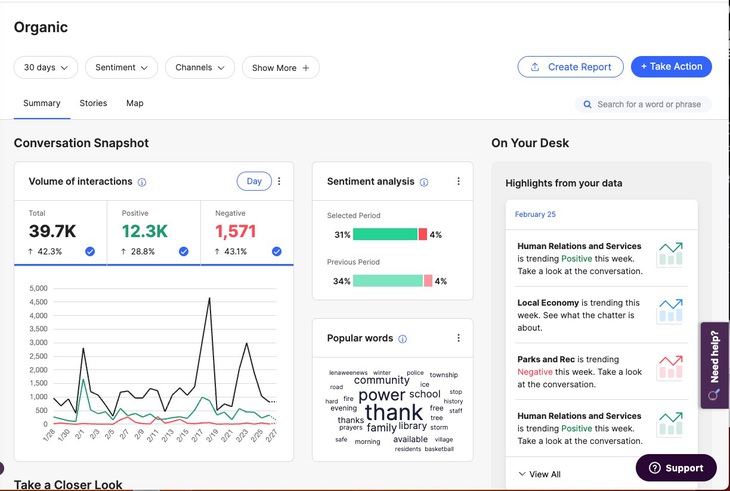Screen dimensions: 730x491
Task: Click the search for a word field
Action: 650,104
